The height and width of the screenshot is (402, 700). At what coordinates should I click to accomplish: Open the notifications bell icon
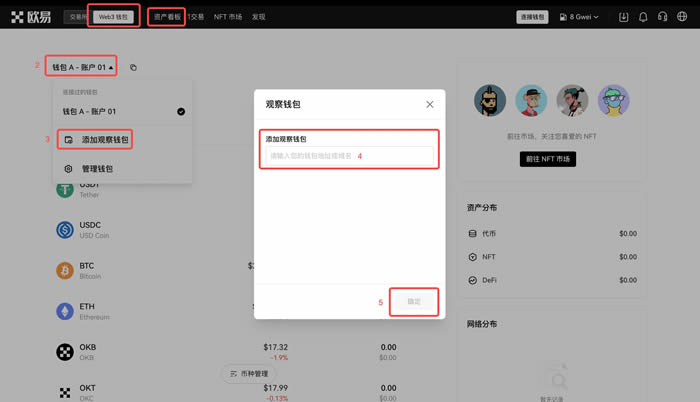click(x=643, y=17)
